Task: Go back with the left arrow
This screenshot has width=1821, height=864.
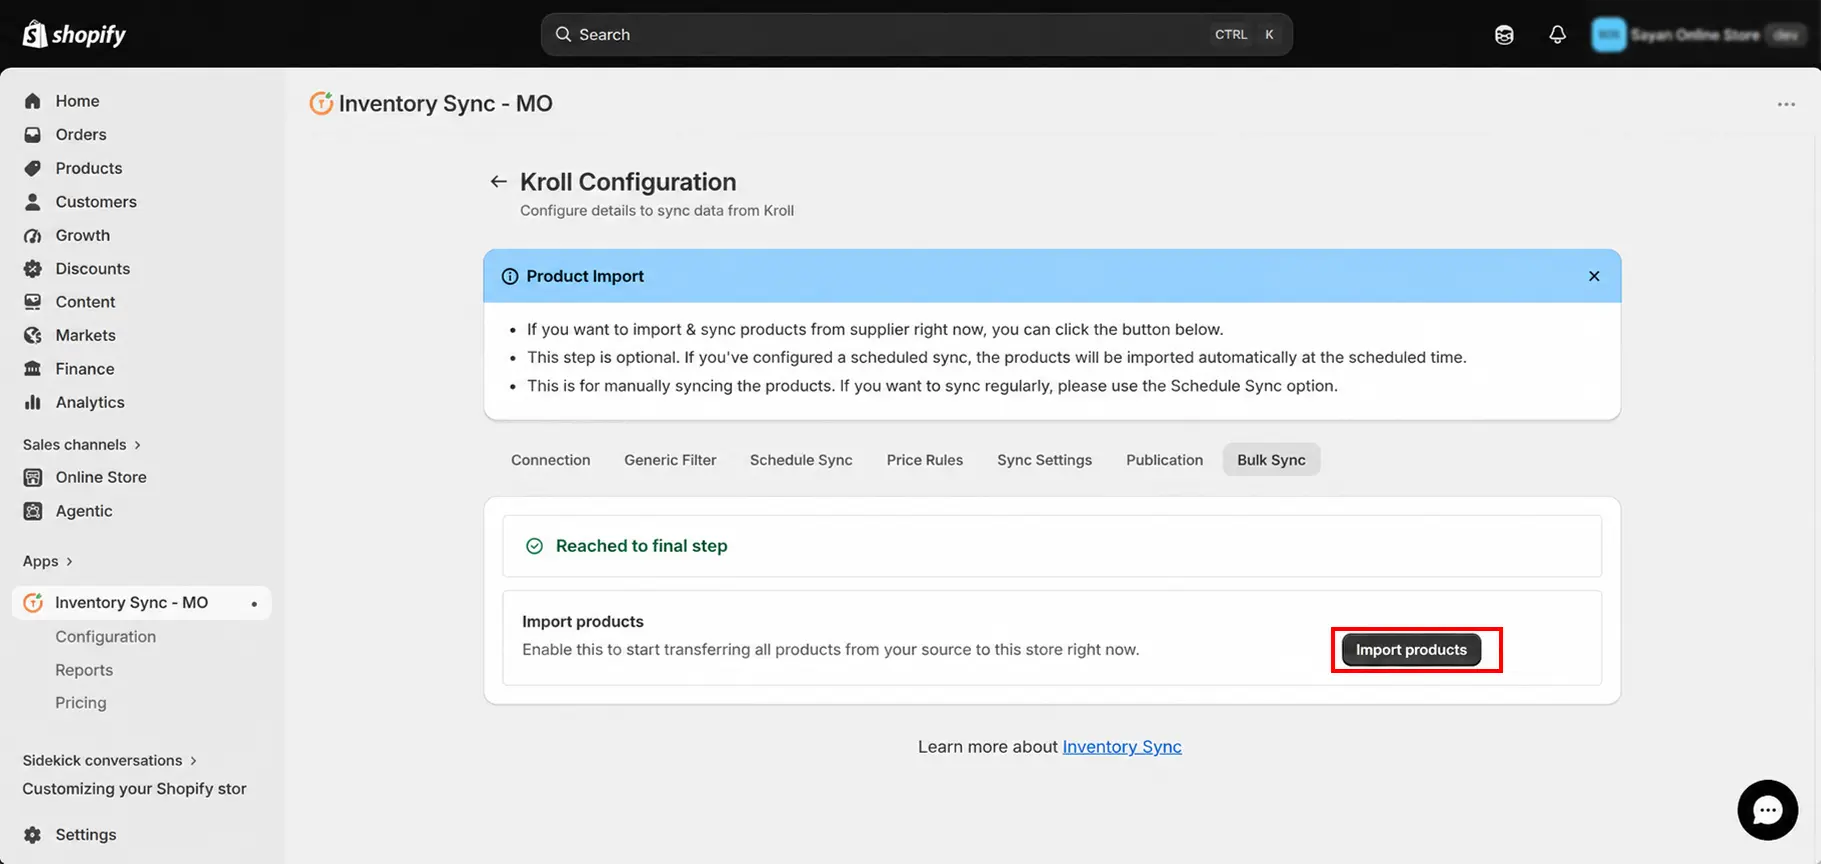Action: click(x=498, y=181)
